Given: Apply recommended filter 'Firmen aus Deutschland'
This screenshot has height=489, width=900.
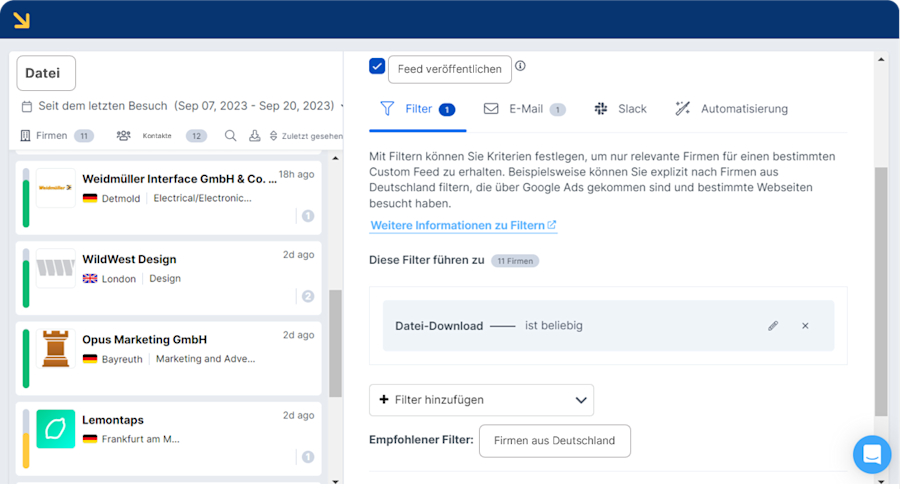Looking at the screenshot, I should [554, 441].
